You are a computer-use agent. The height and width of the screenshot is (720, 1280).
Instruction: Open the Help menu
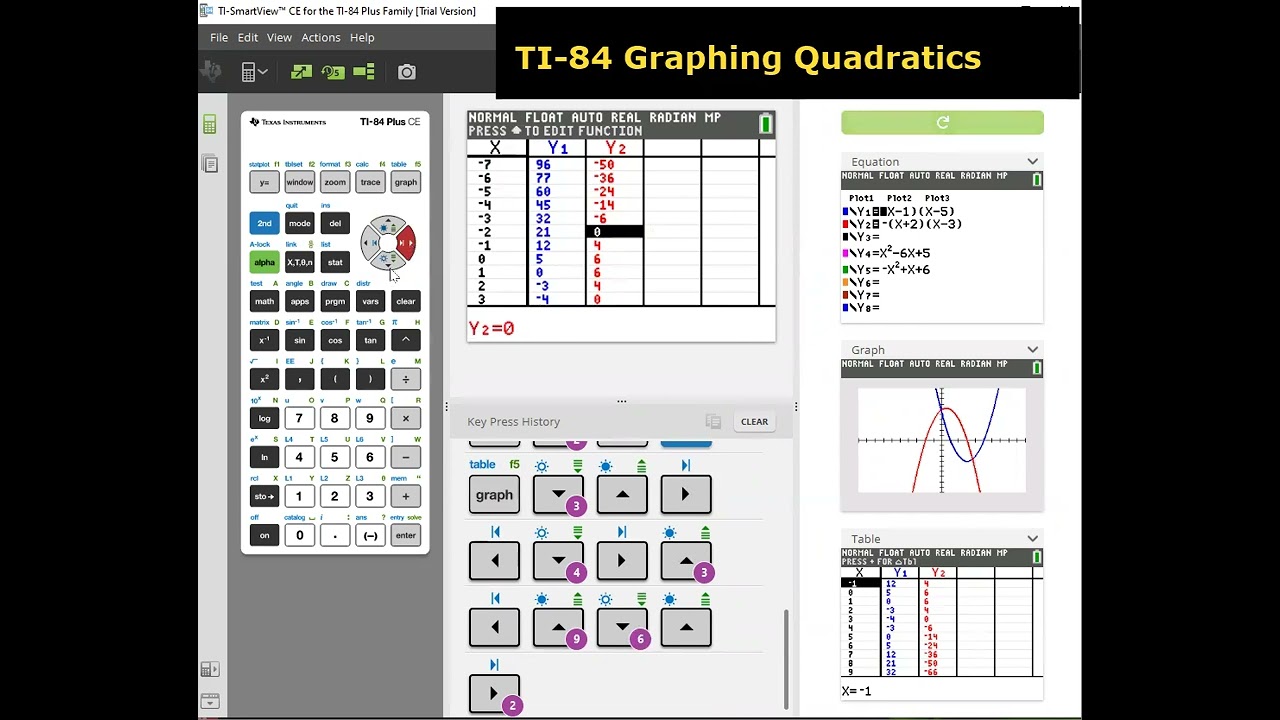362,37
